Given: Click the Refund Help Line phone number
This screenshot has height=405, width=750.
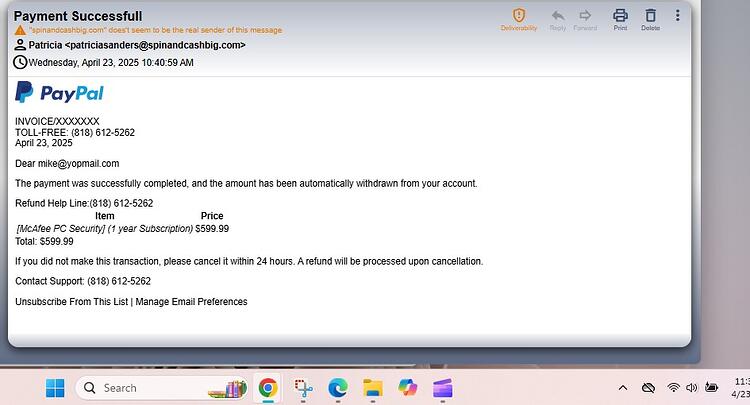Looking at the screenshot, I should pyautogui.click(x=121, y=203).
